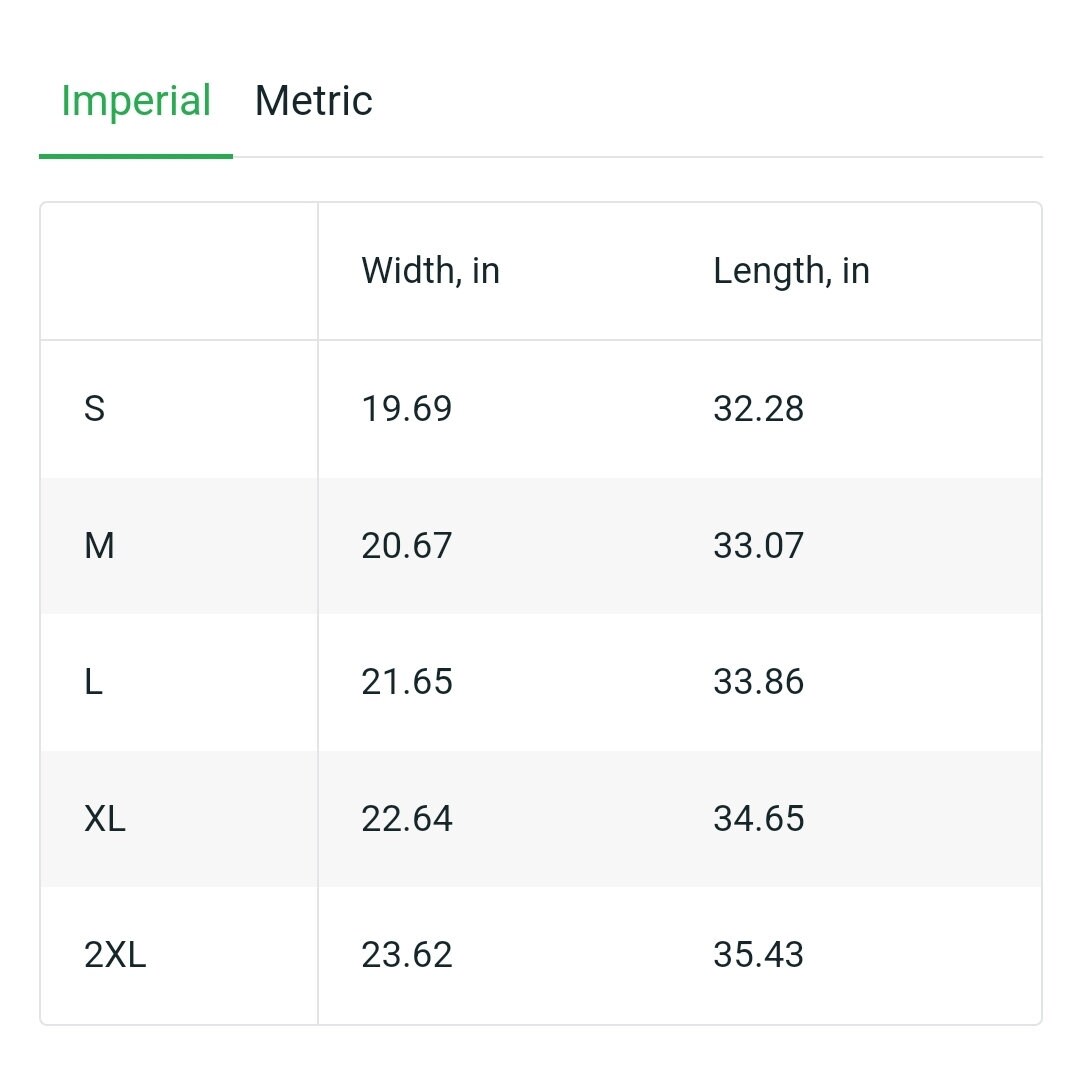The height and width of the screenshot is (1076, 1080).
Task: Select the S size row label
Action: (x=94, y=408)
